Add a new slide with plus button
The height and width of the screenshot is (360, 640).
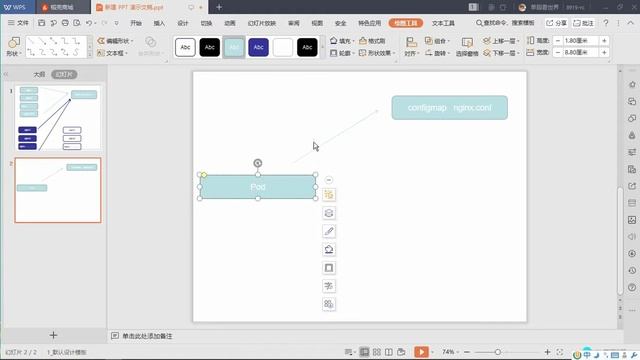[53, 335]
